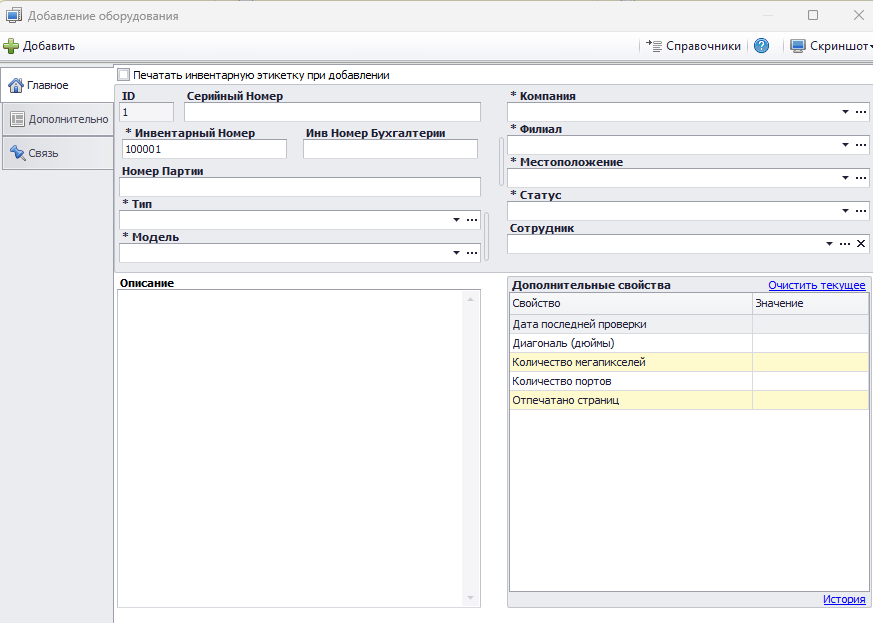This screenshot has width=873, height=623.
Task: Expand the Тип dropdown arrow
Action: pyautogui.click(x=456, y=220)
